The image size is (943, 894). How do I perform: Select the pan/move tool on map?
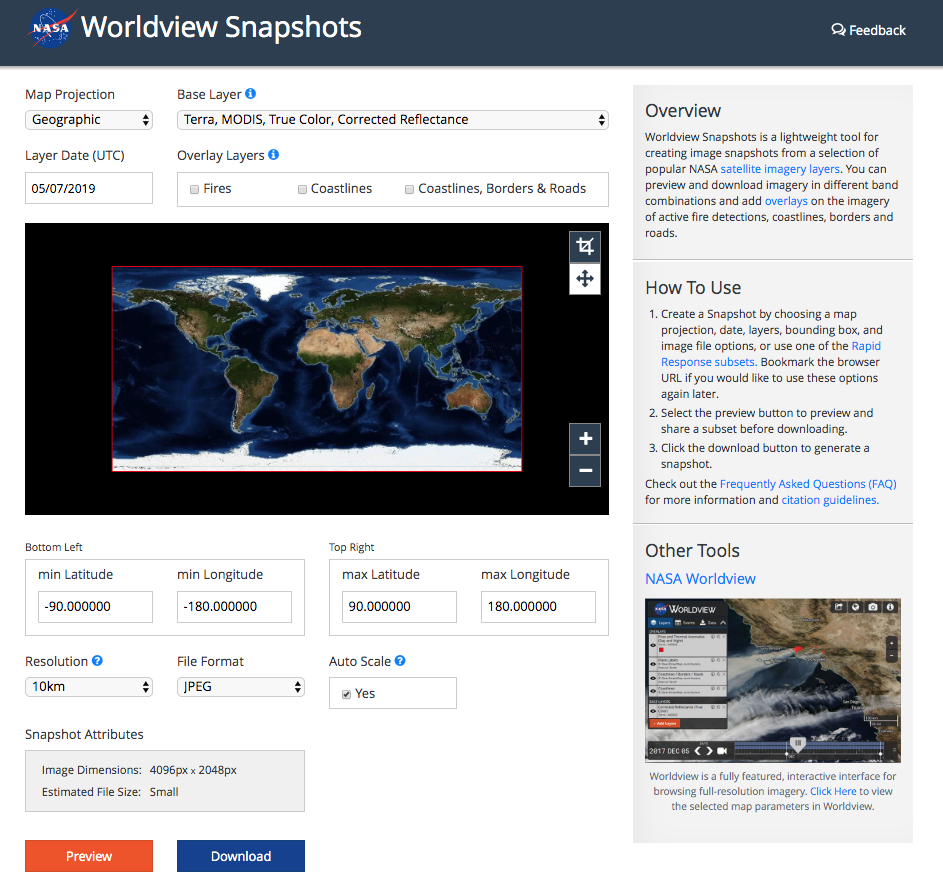pyautogui.click(x=585, y=279)
